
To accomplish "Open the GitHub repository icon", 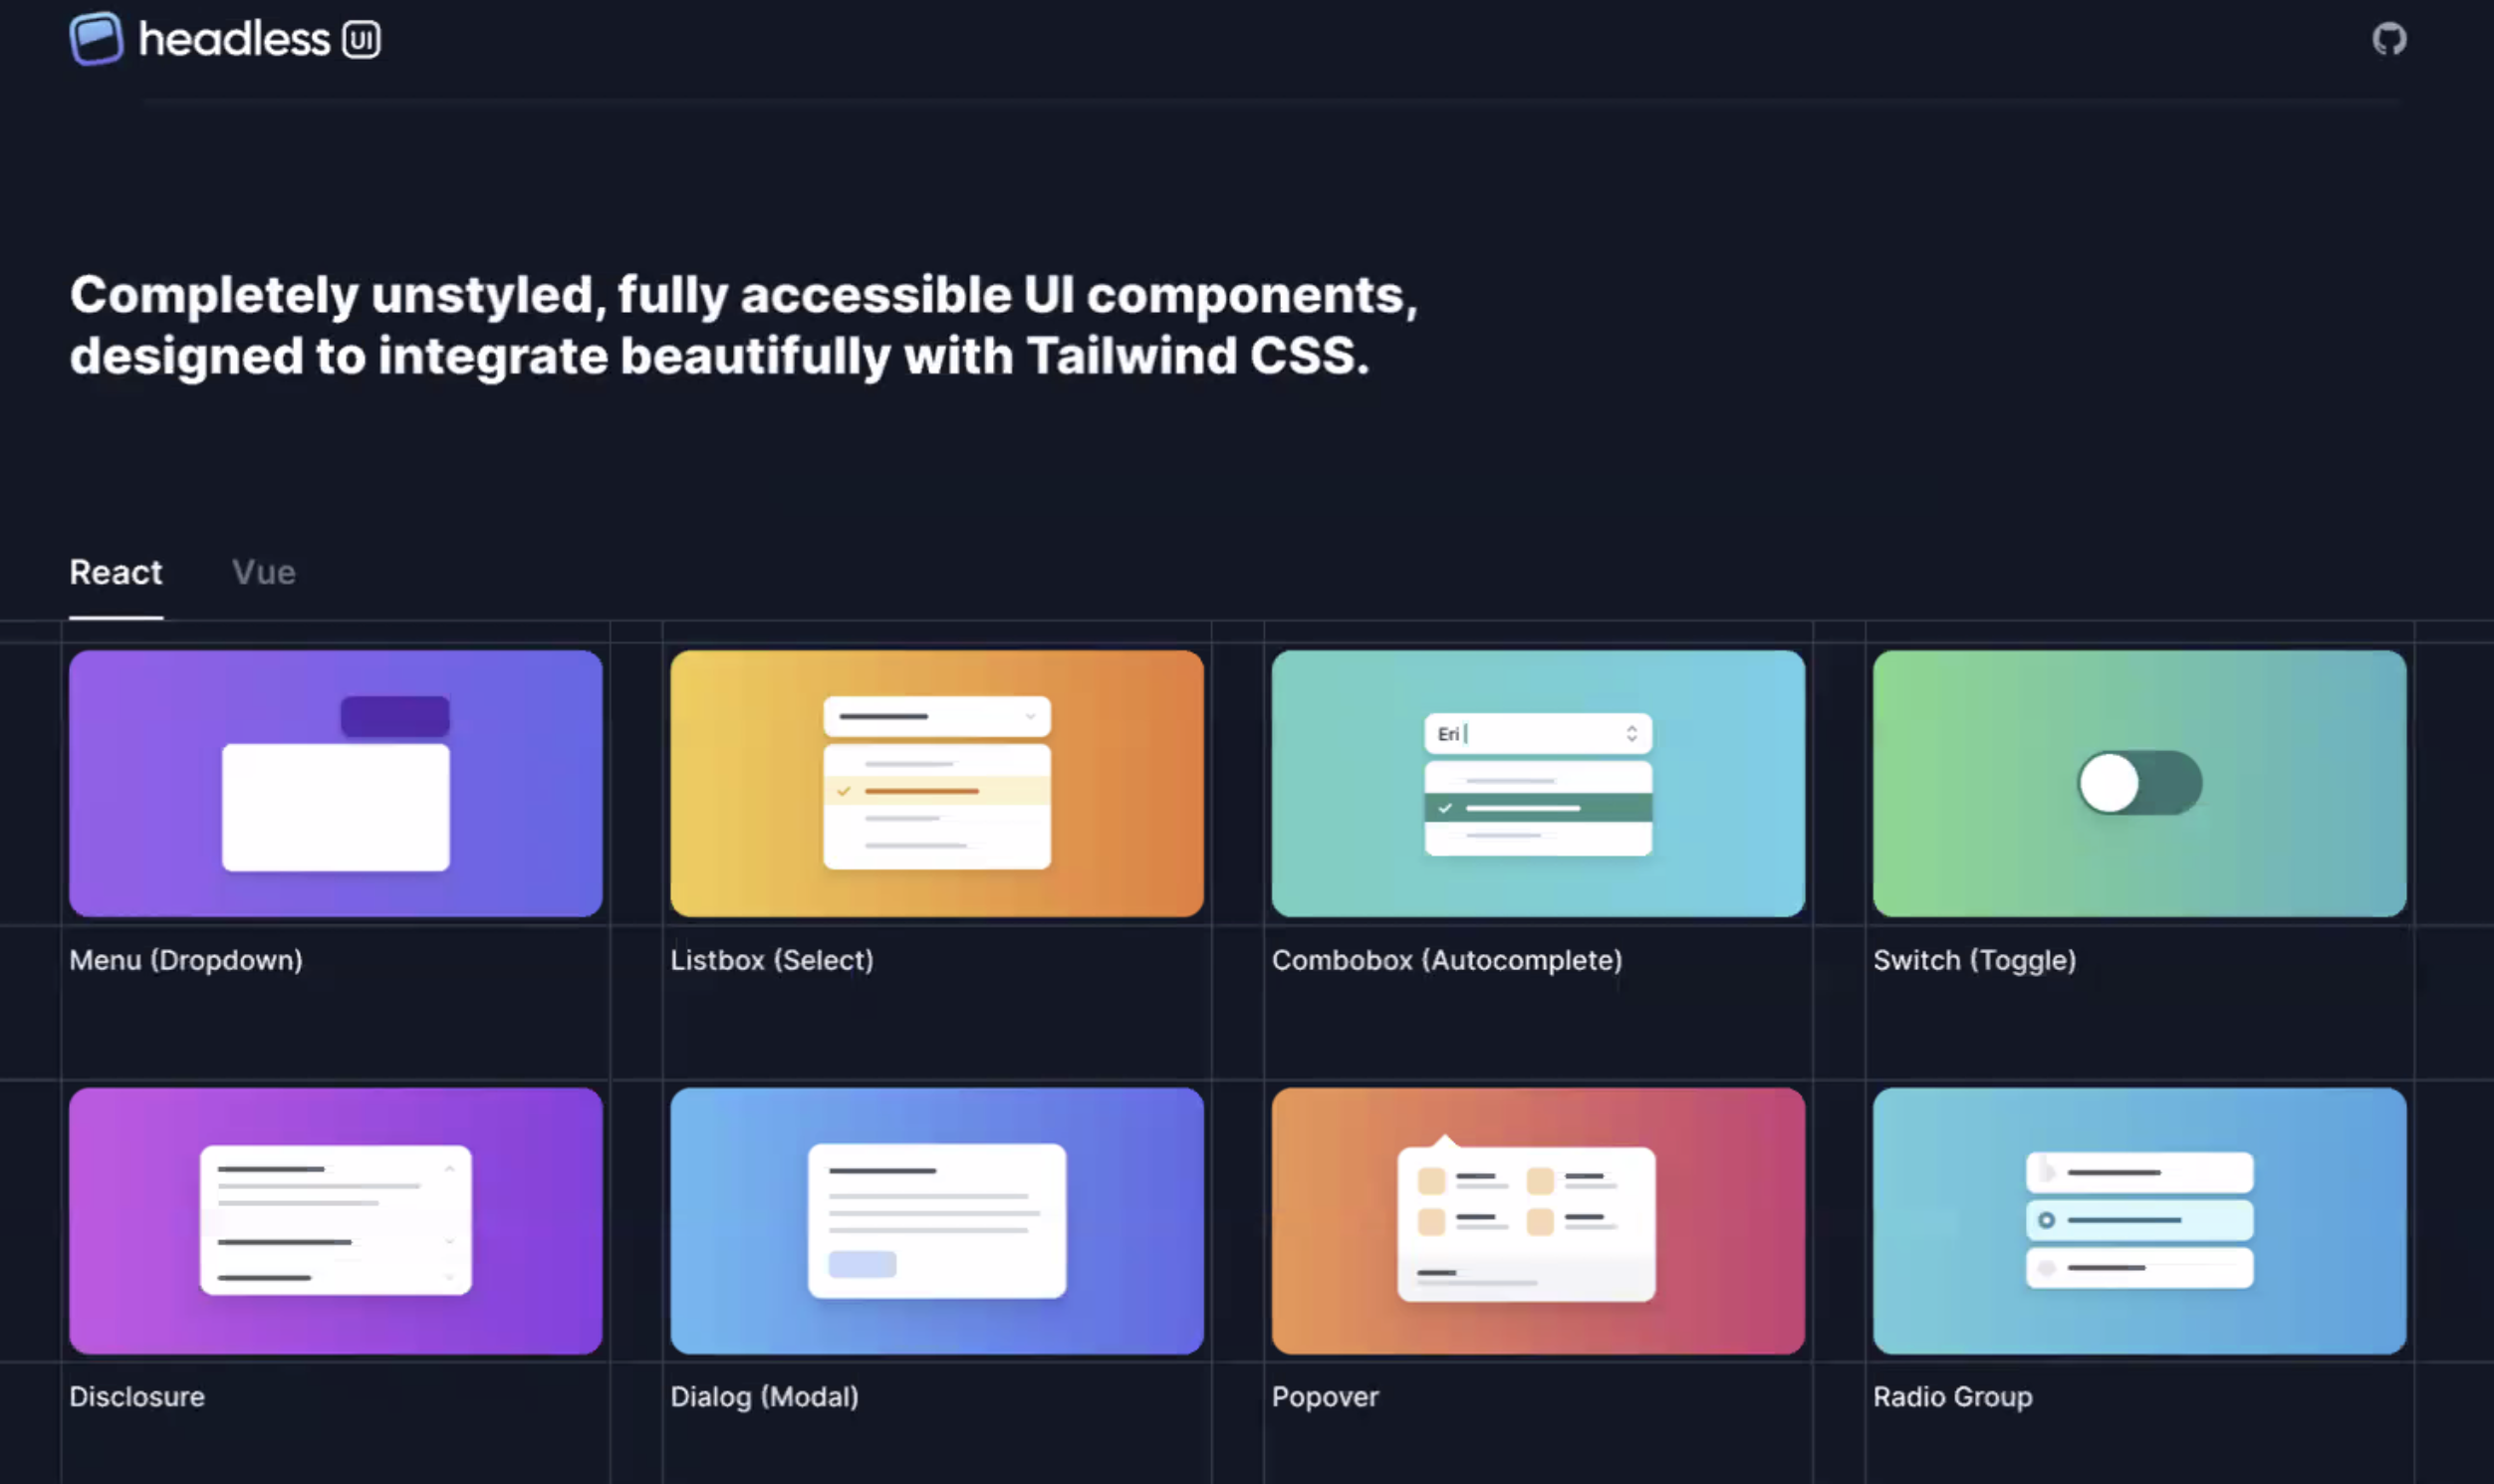I will click(x=2389, y=39).
